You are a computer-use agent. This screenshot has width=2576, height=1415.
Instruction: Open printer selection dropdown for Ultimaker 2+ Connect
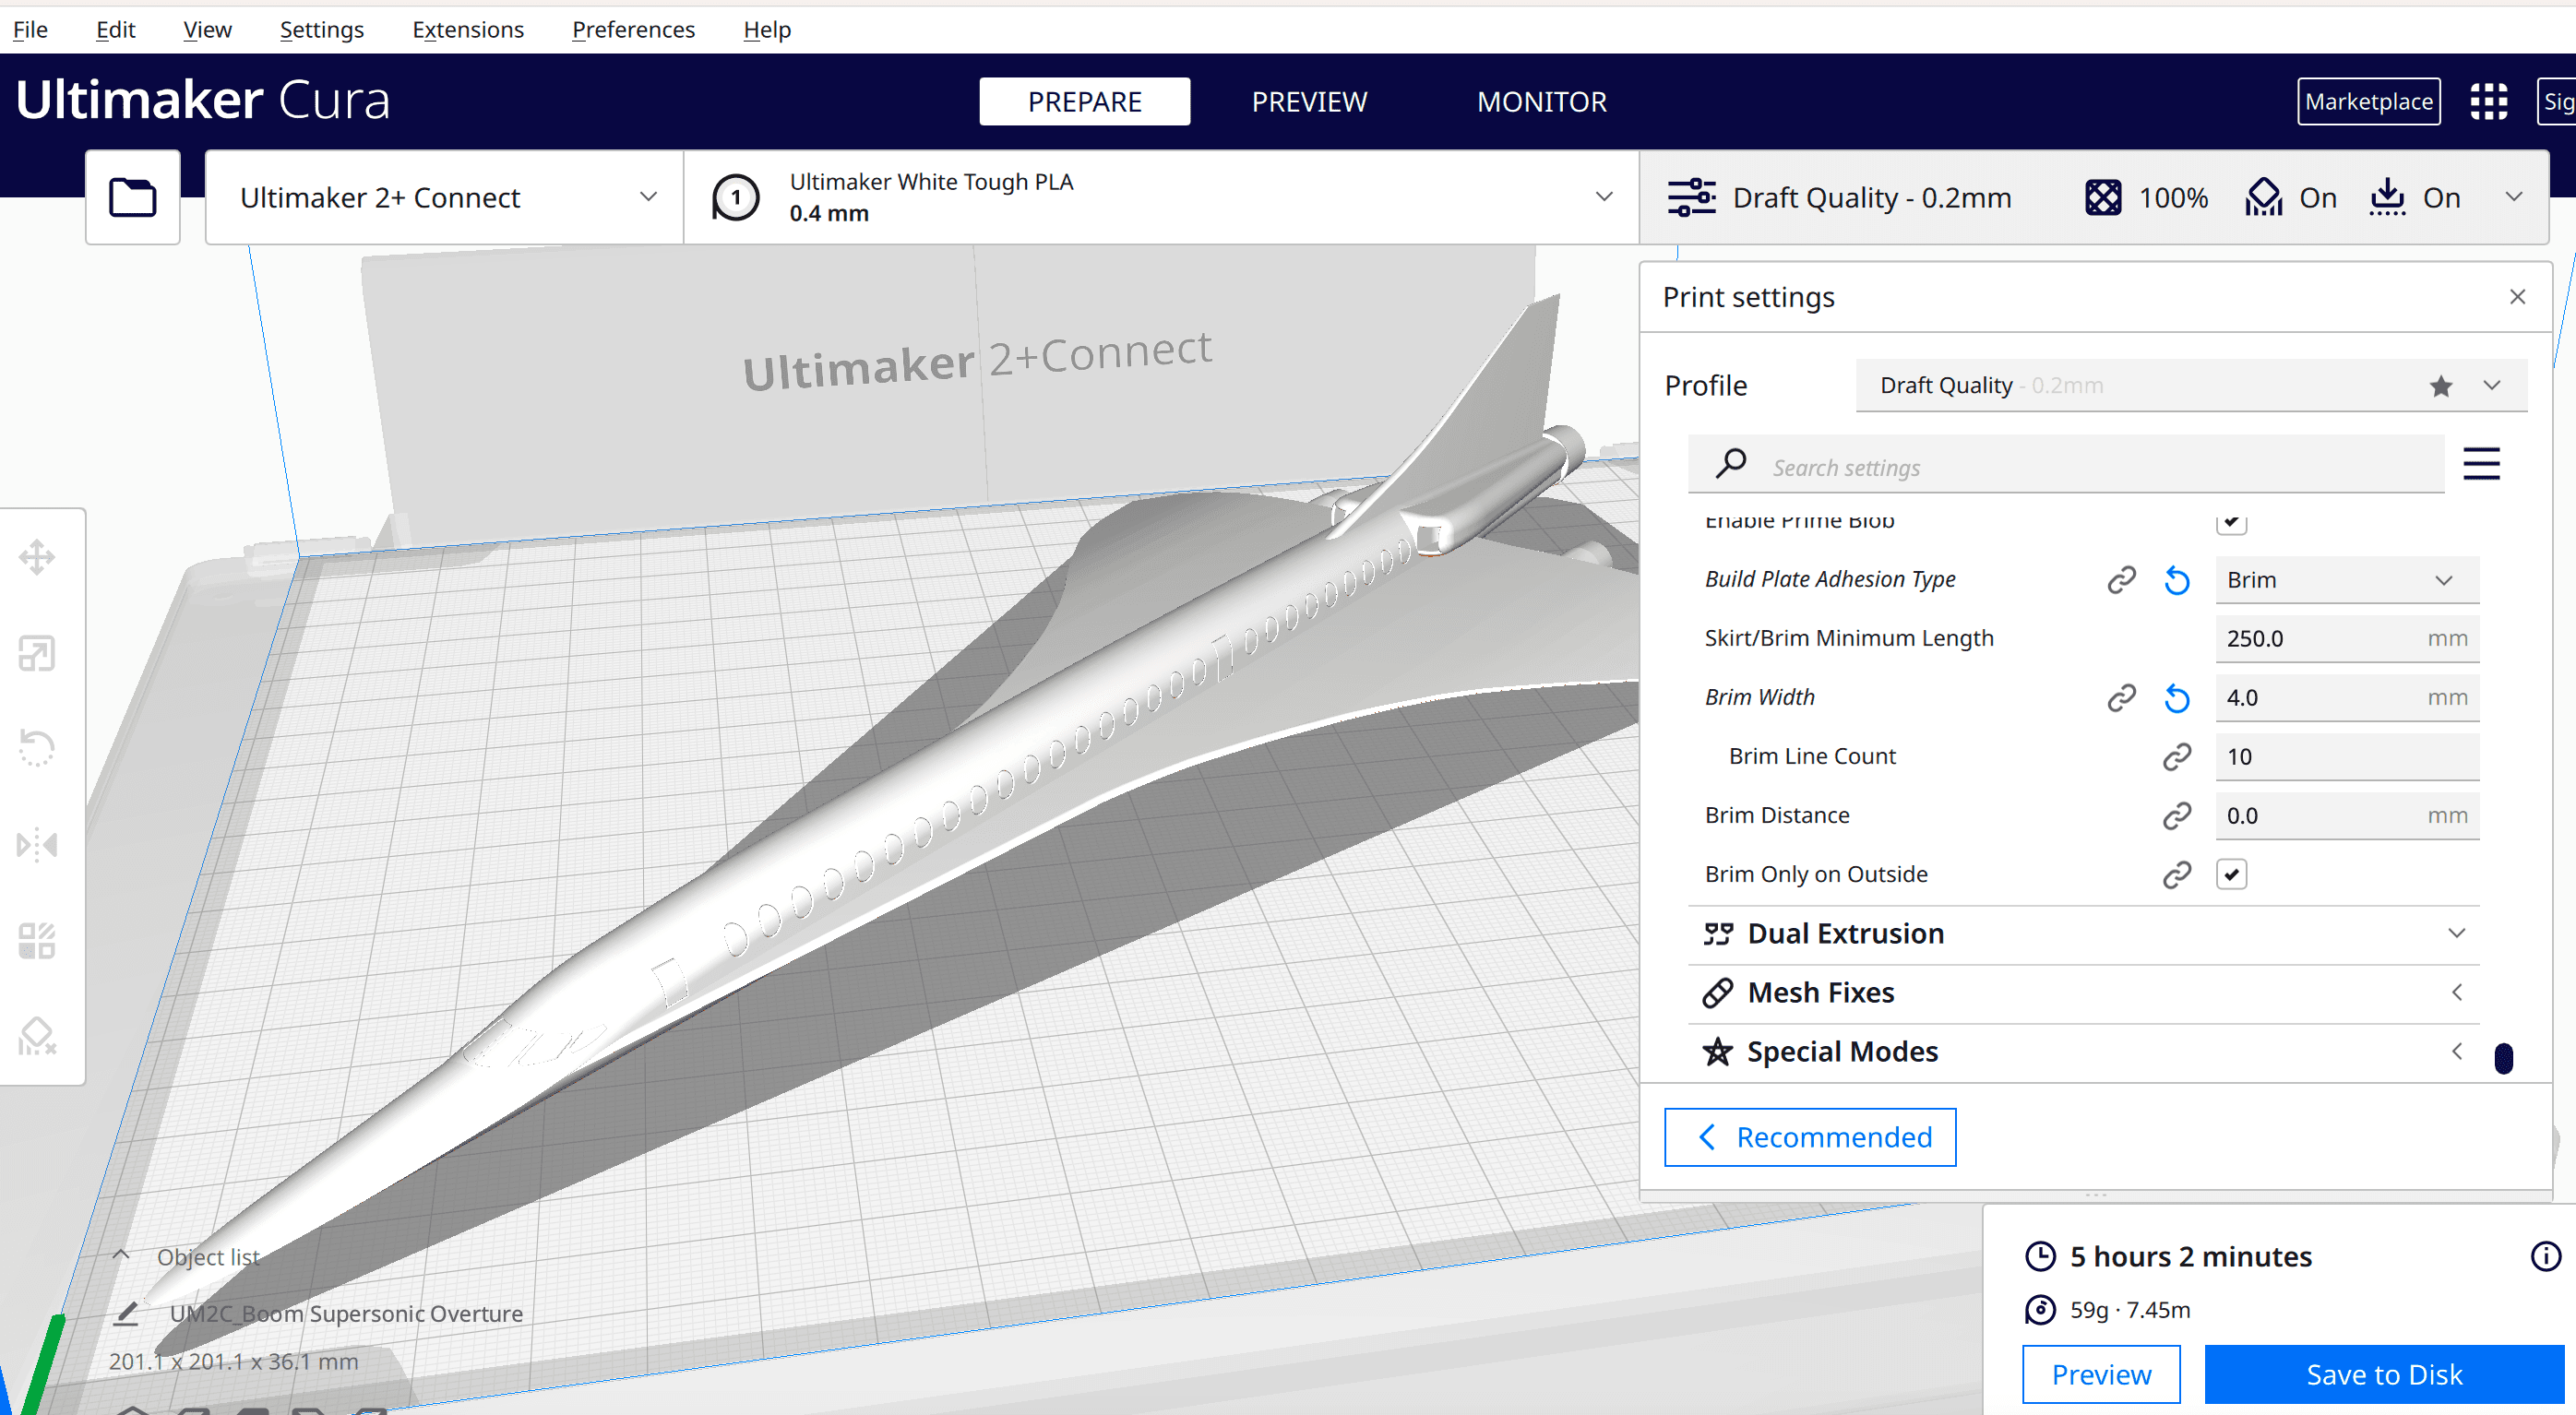click(x=443, y=196)
